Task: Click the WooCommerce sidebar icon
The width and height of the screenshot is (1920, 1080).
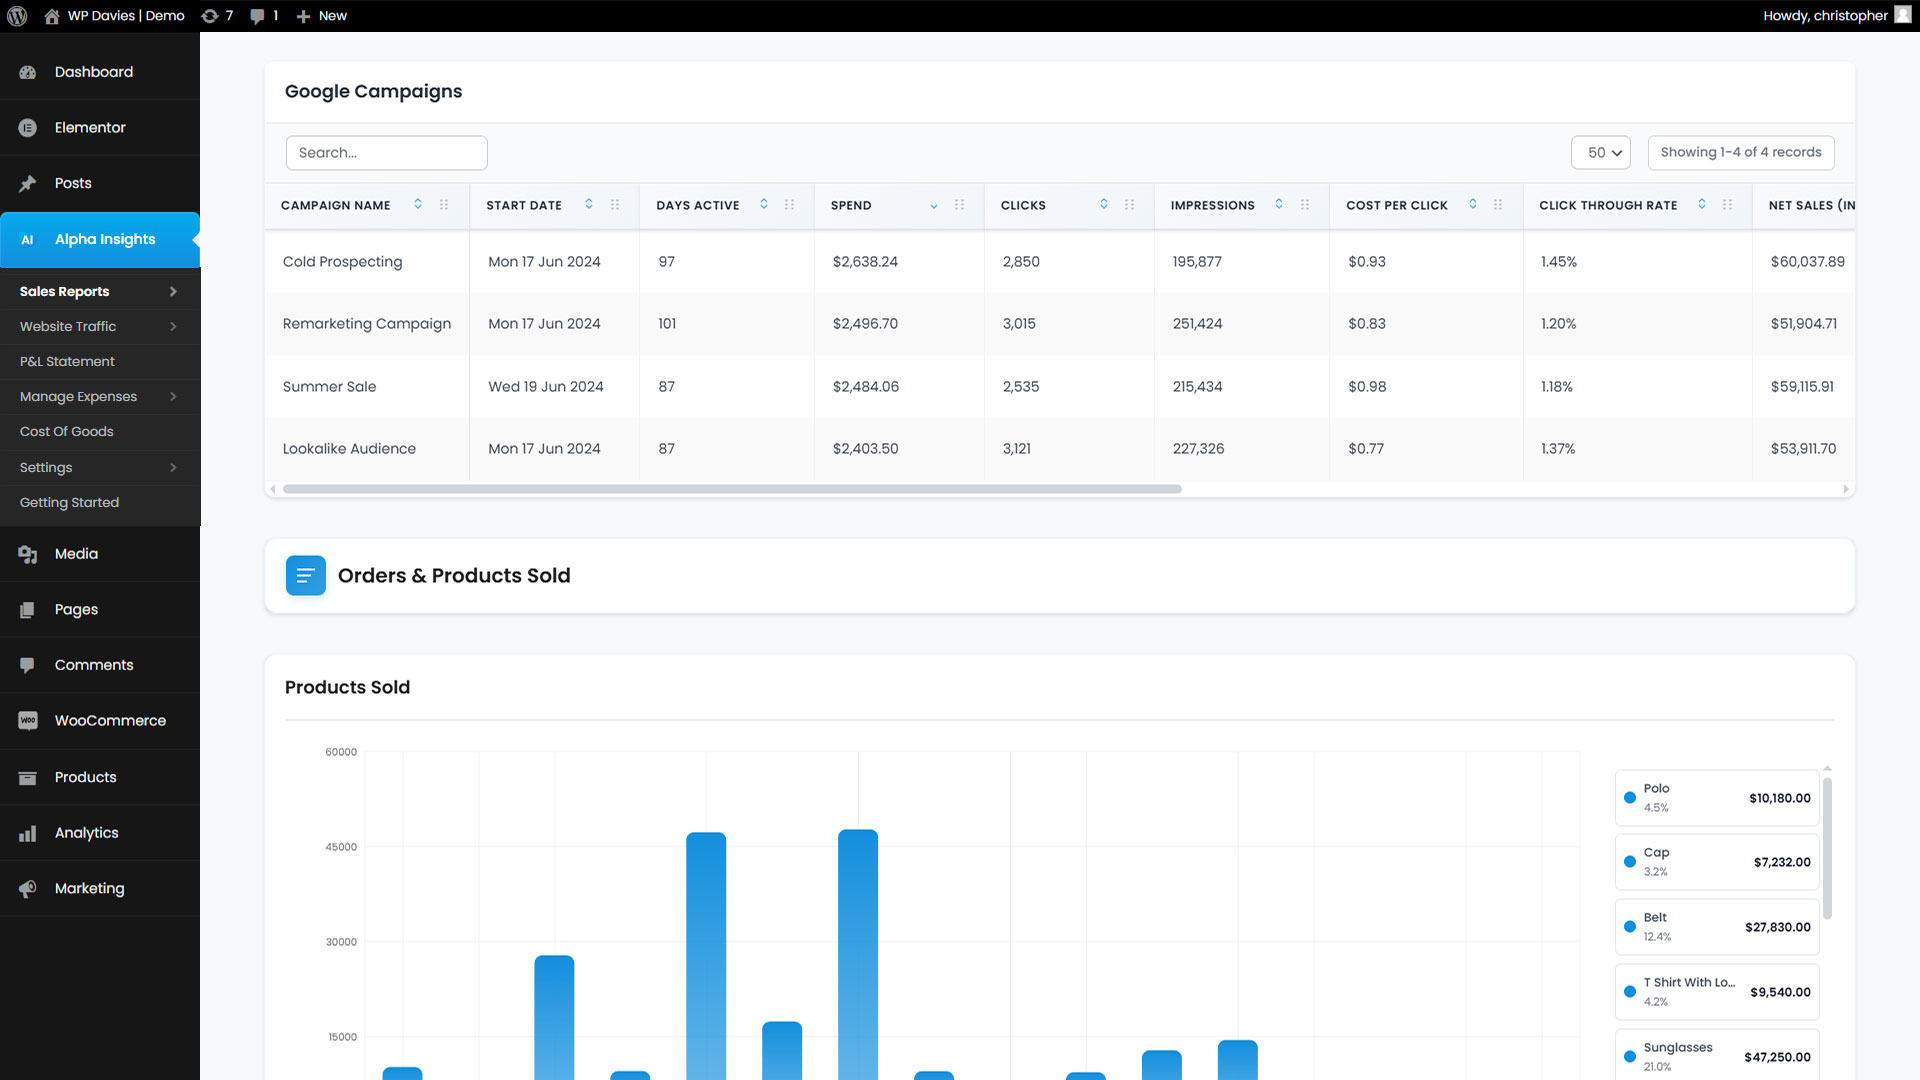Action: click(28, 721)
